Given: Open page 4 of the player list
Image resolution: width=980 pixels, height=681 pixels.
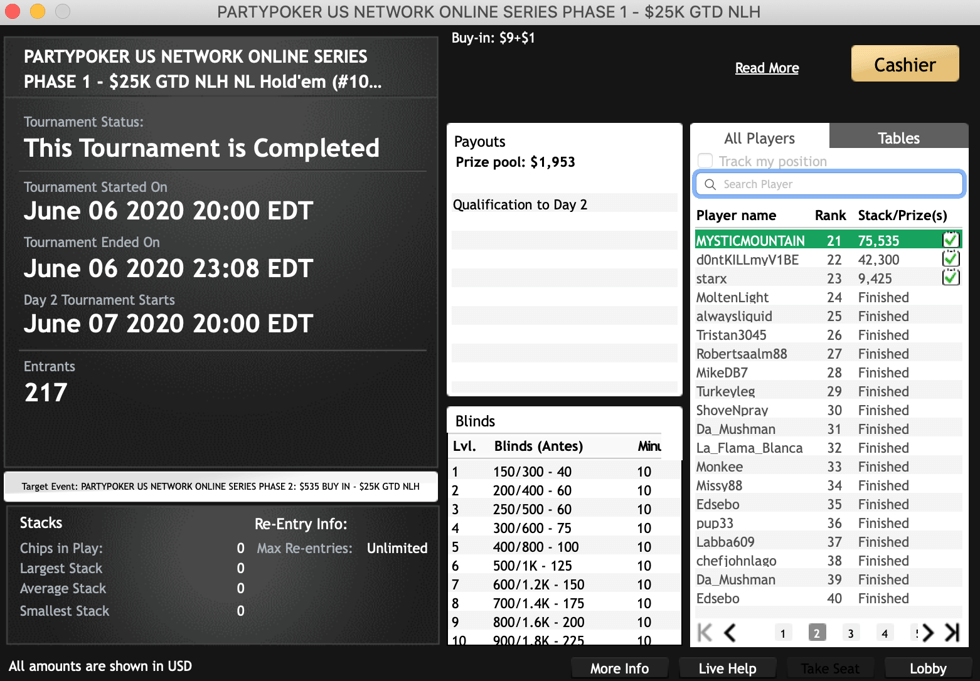Looking at the screenshot, I should point(884,633).
